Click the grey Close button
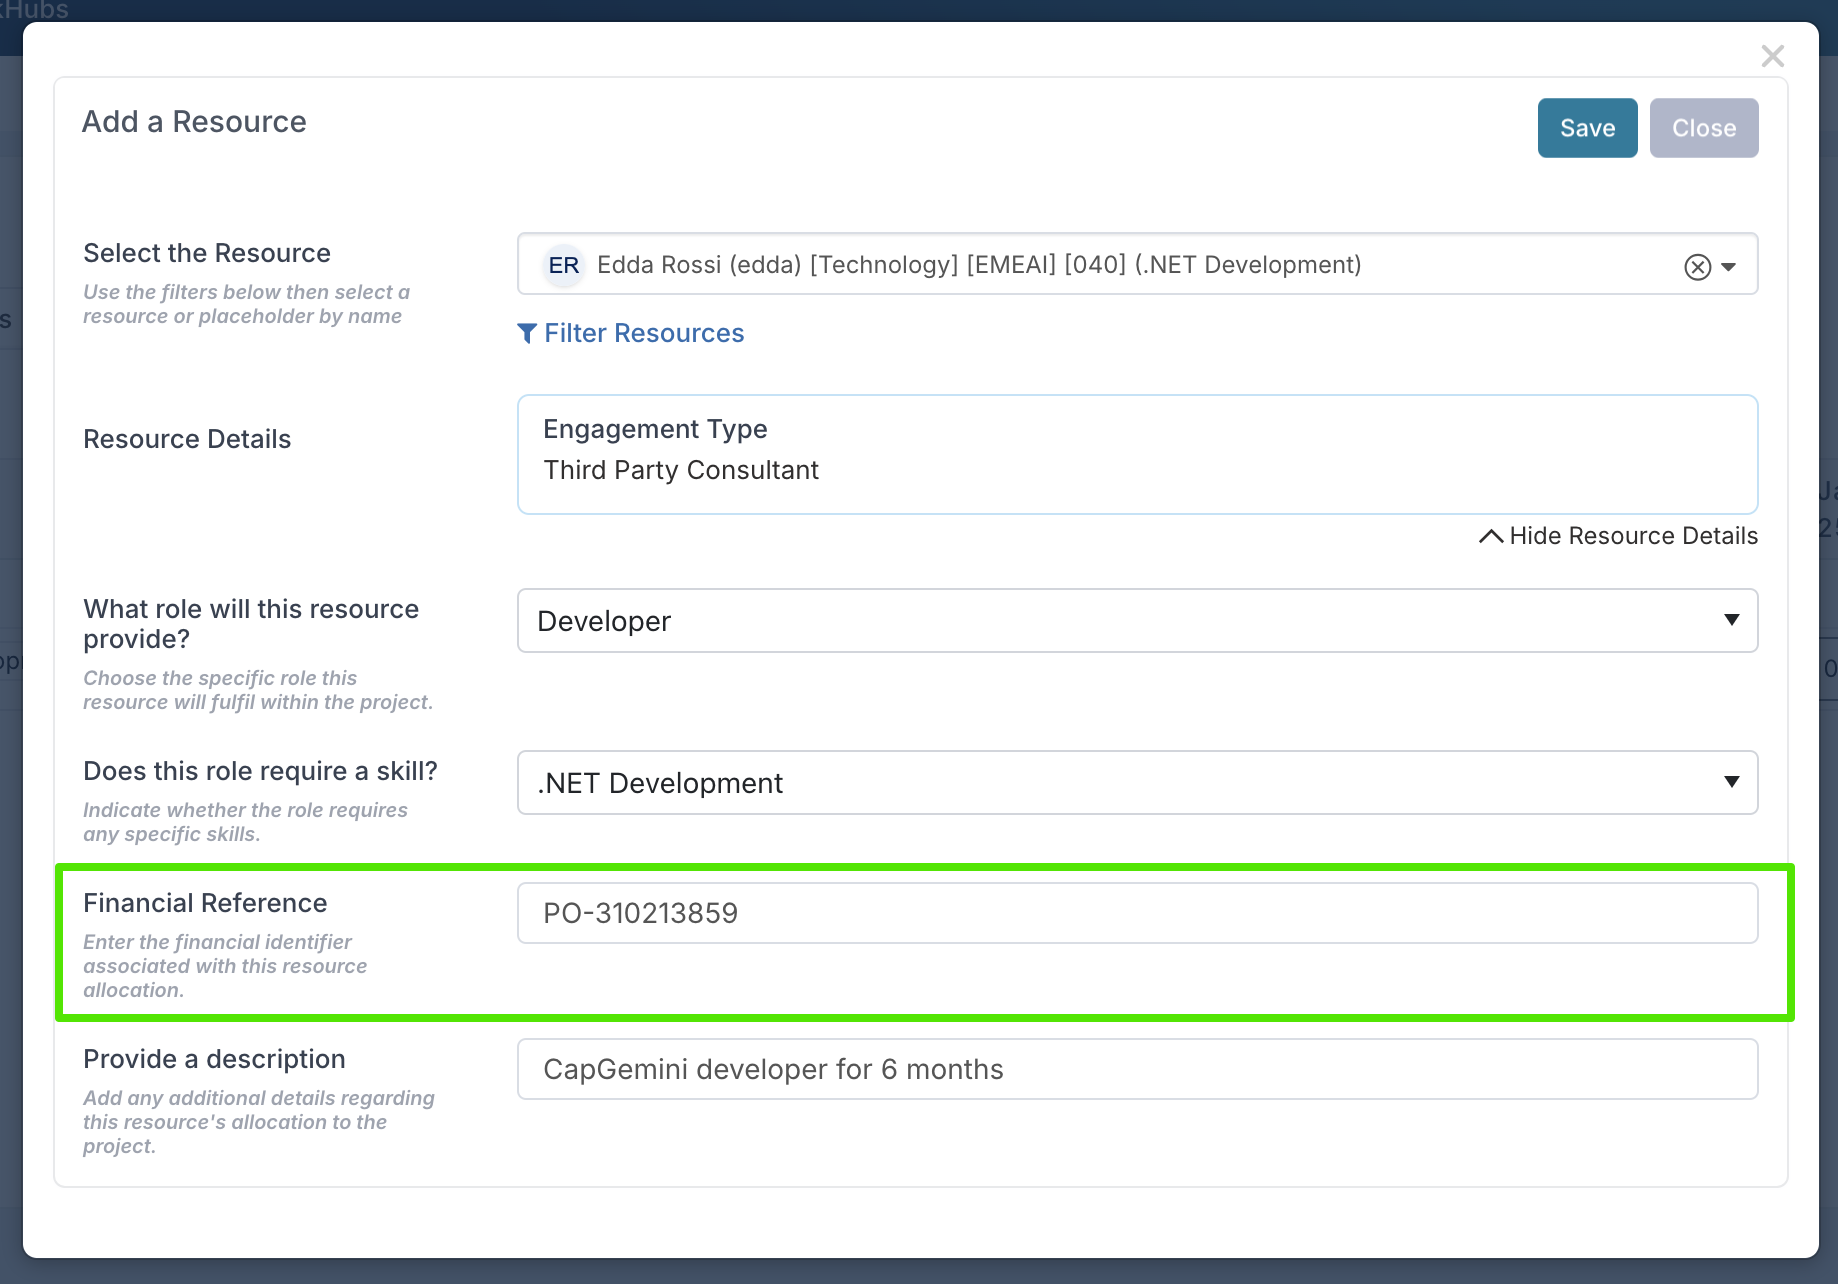1838x1284 pixels. pyautogui.click(x=1704, y=128)
